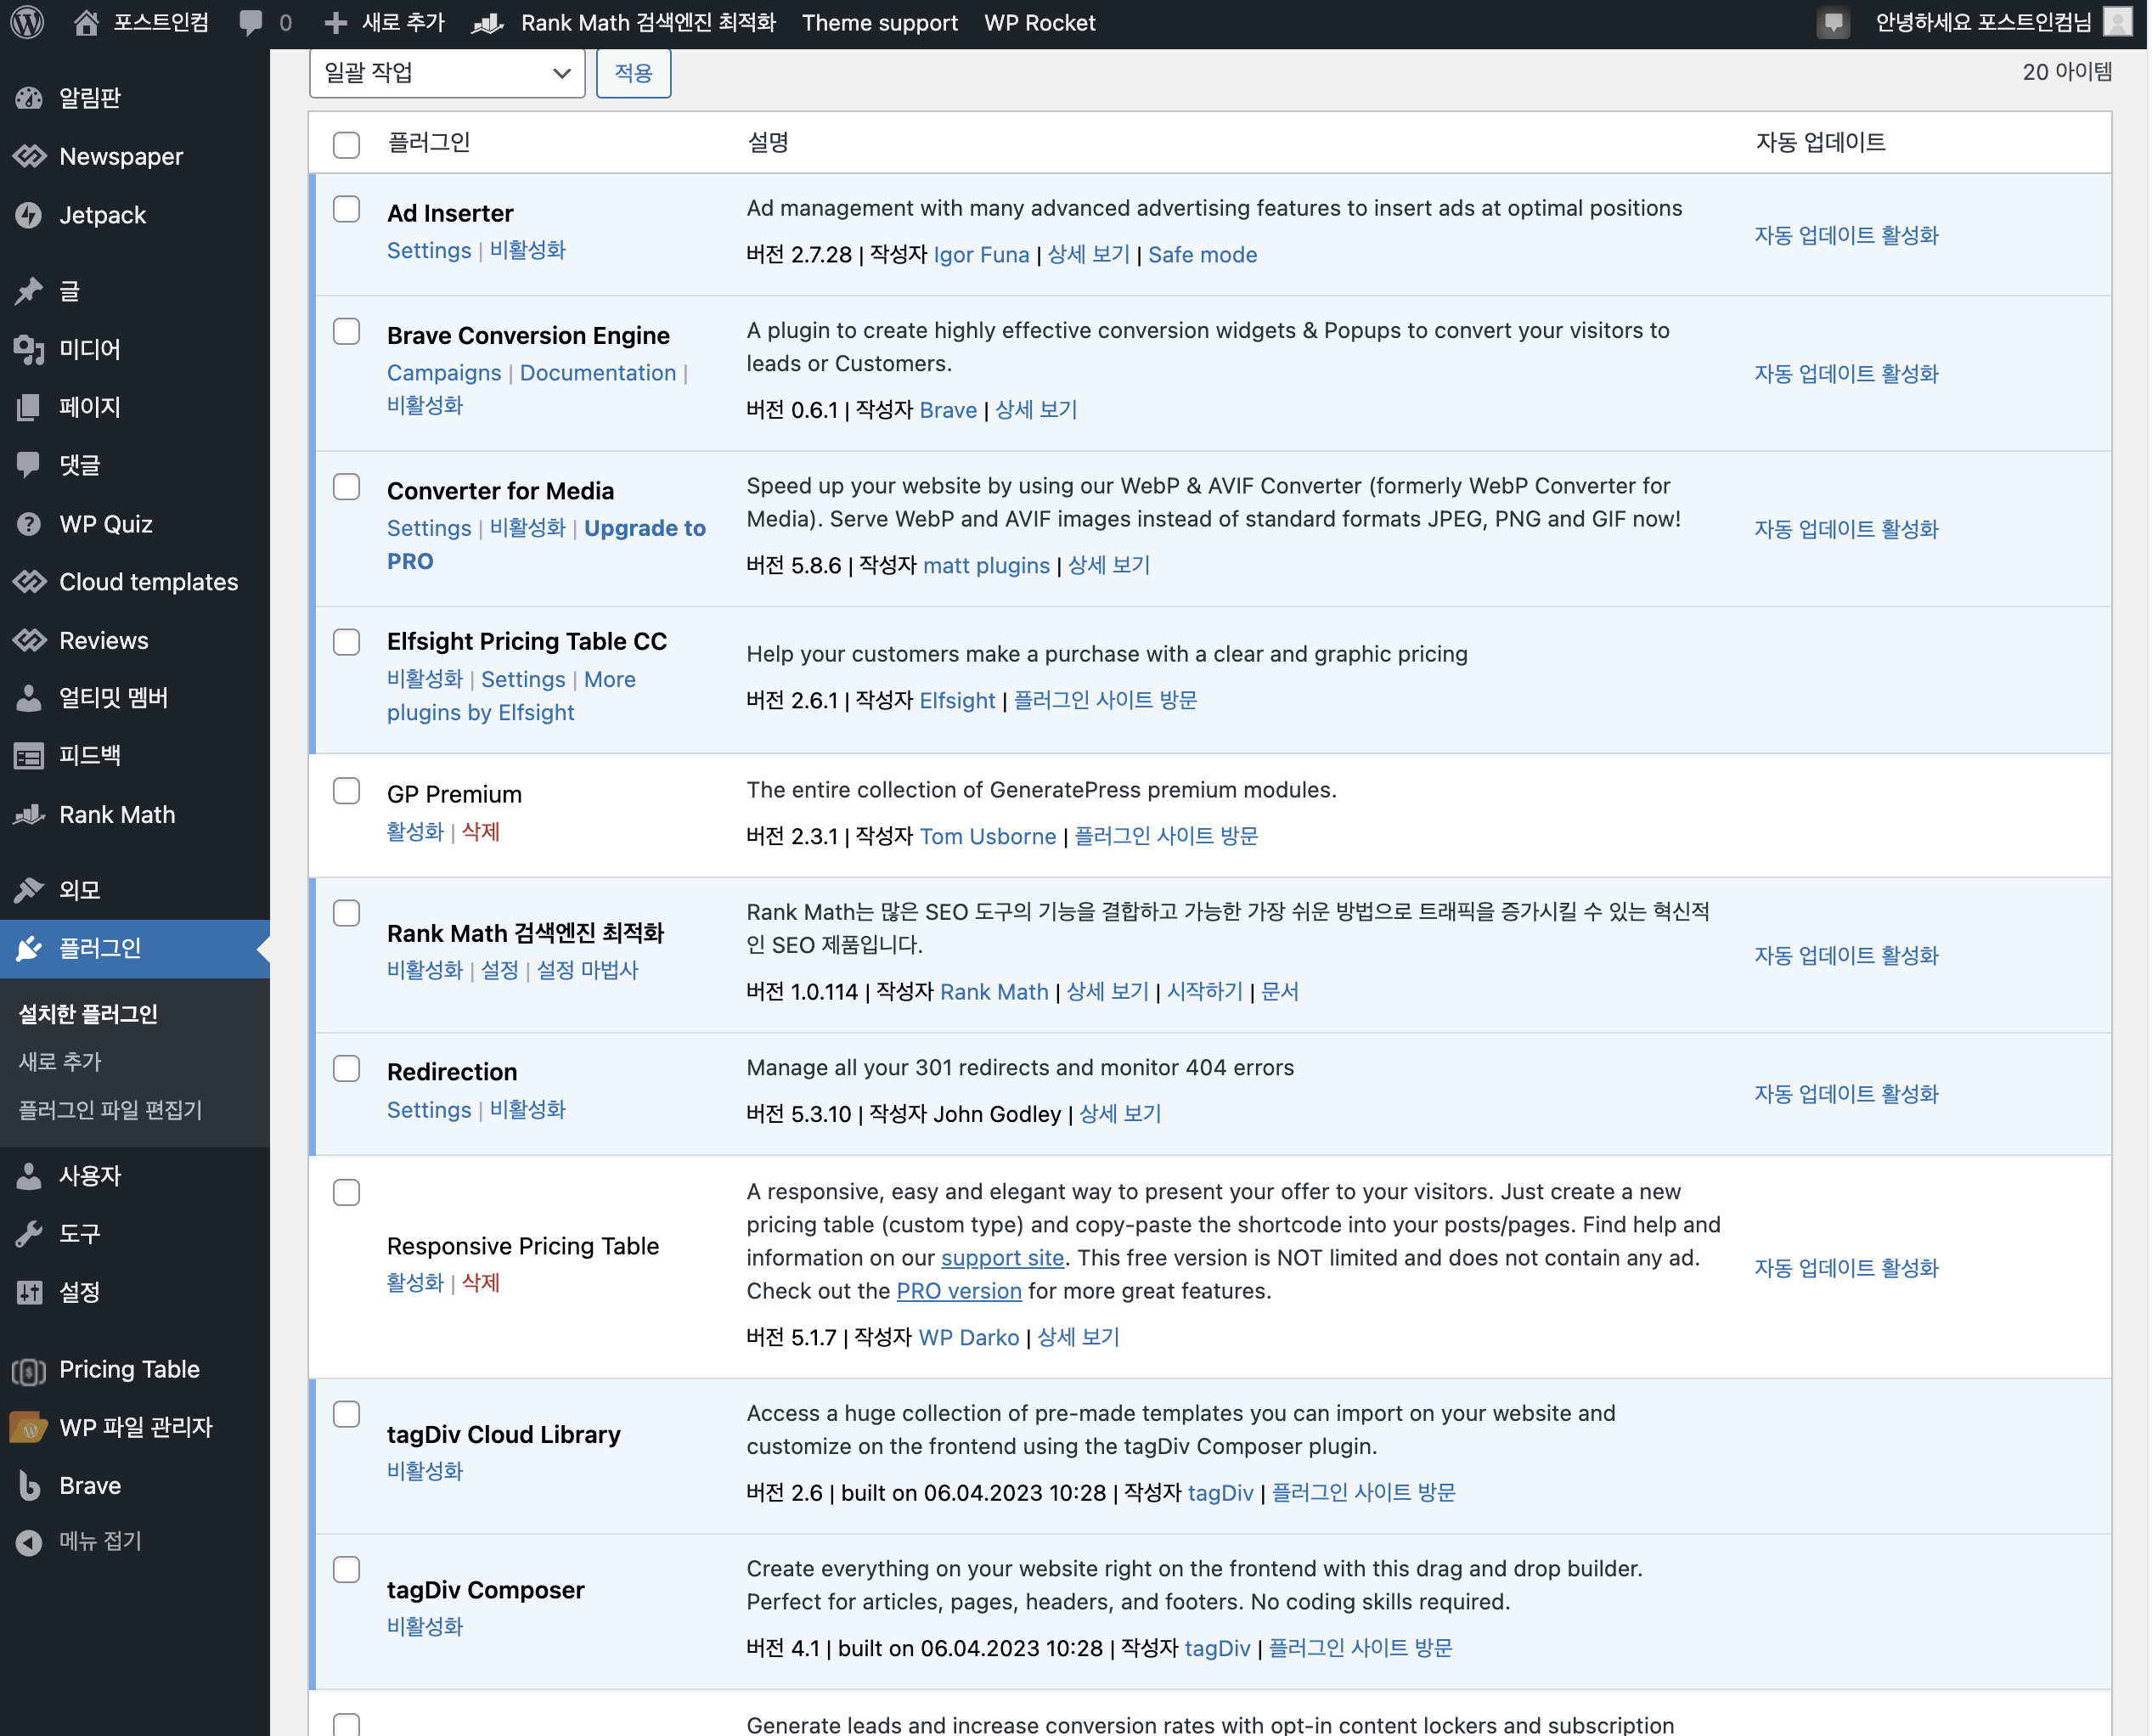Screen dimensions: 2152x1736
Task: Click 비활성화 for tagDiv Composer
Action: [x=425, y=1627]
